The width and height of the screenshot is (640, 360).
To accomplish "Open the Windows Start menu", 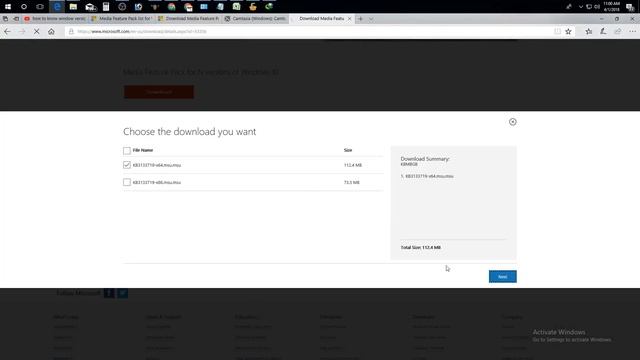I will tap(8, 7).
